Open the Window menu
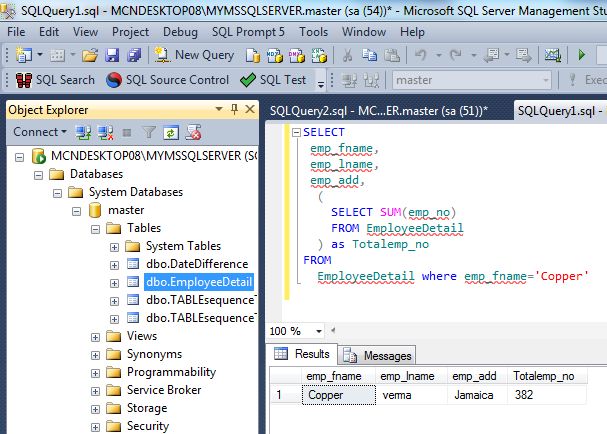Screen dimensions: 607x434 click(364, 32)
